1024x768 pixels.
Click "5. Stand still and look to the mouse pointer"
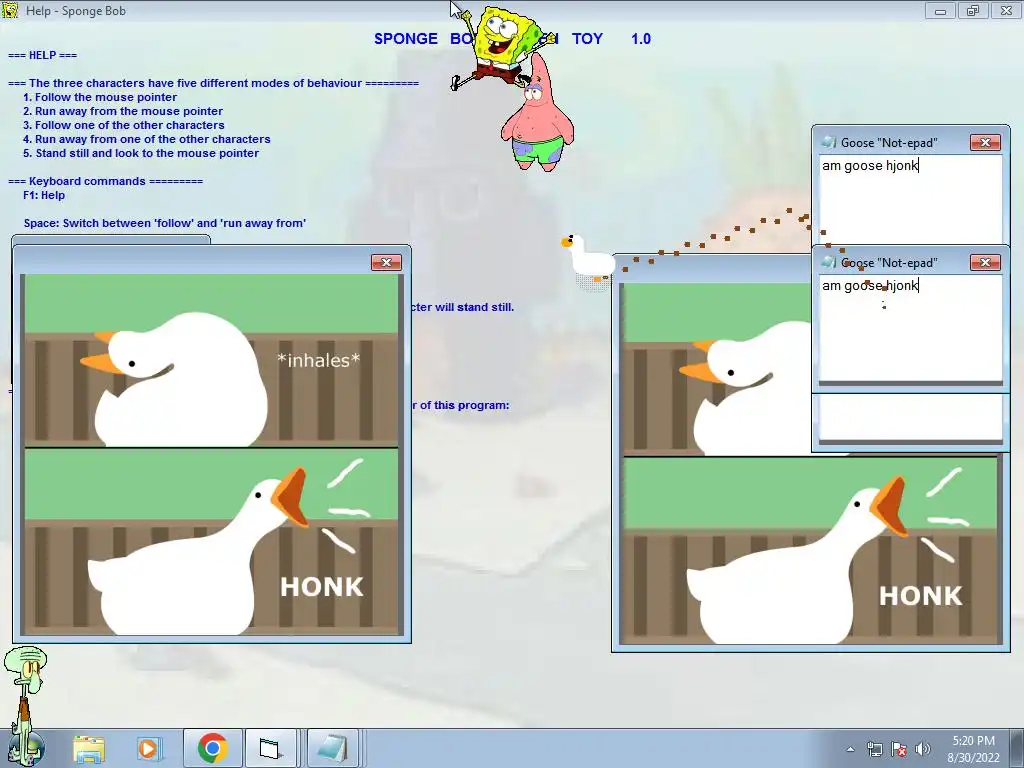tap(140, 153)
